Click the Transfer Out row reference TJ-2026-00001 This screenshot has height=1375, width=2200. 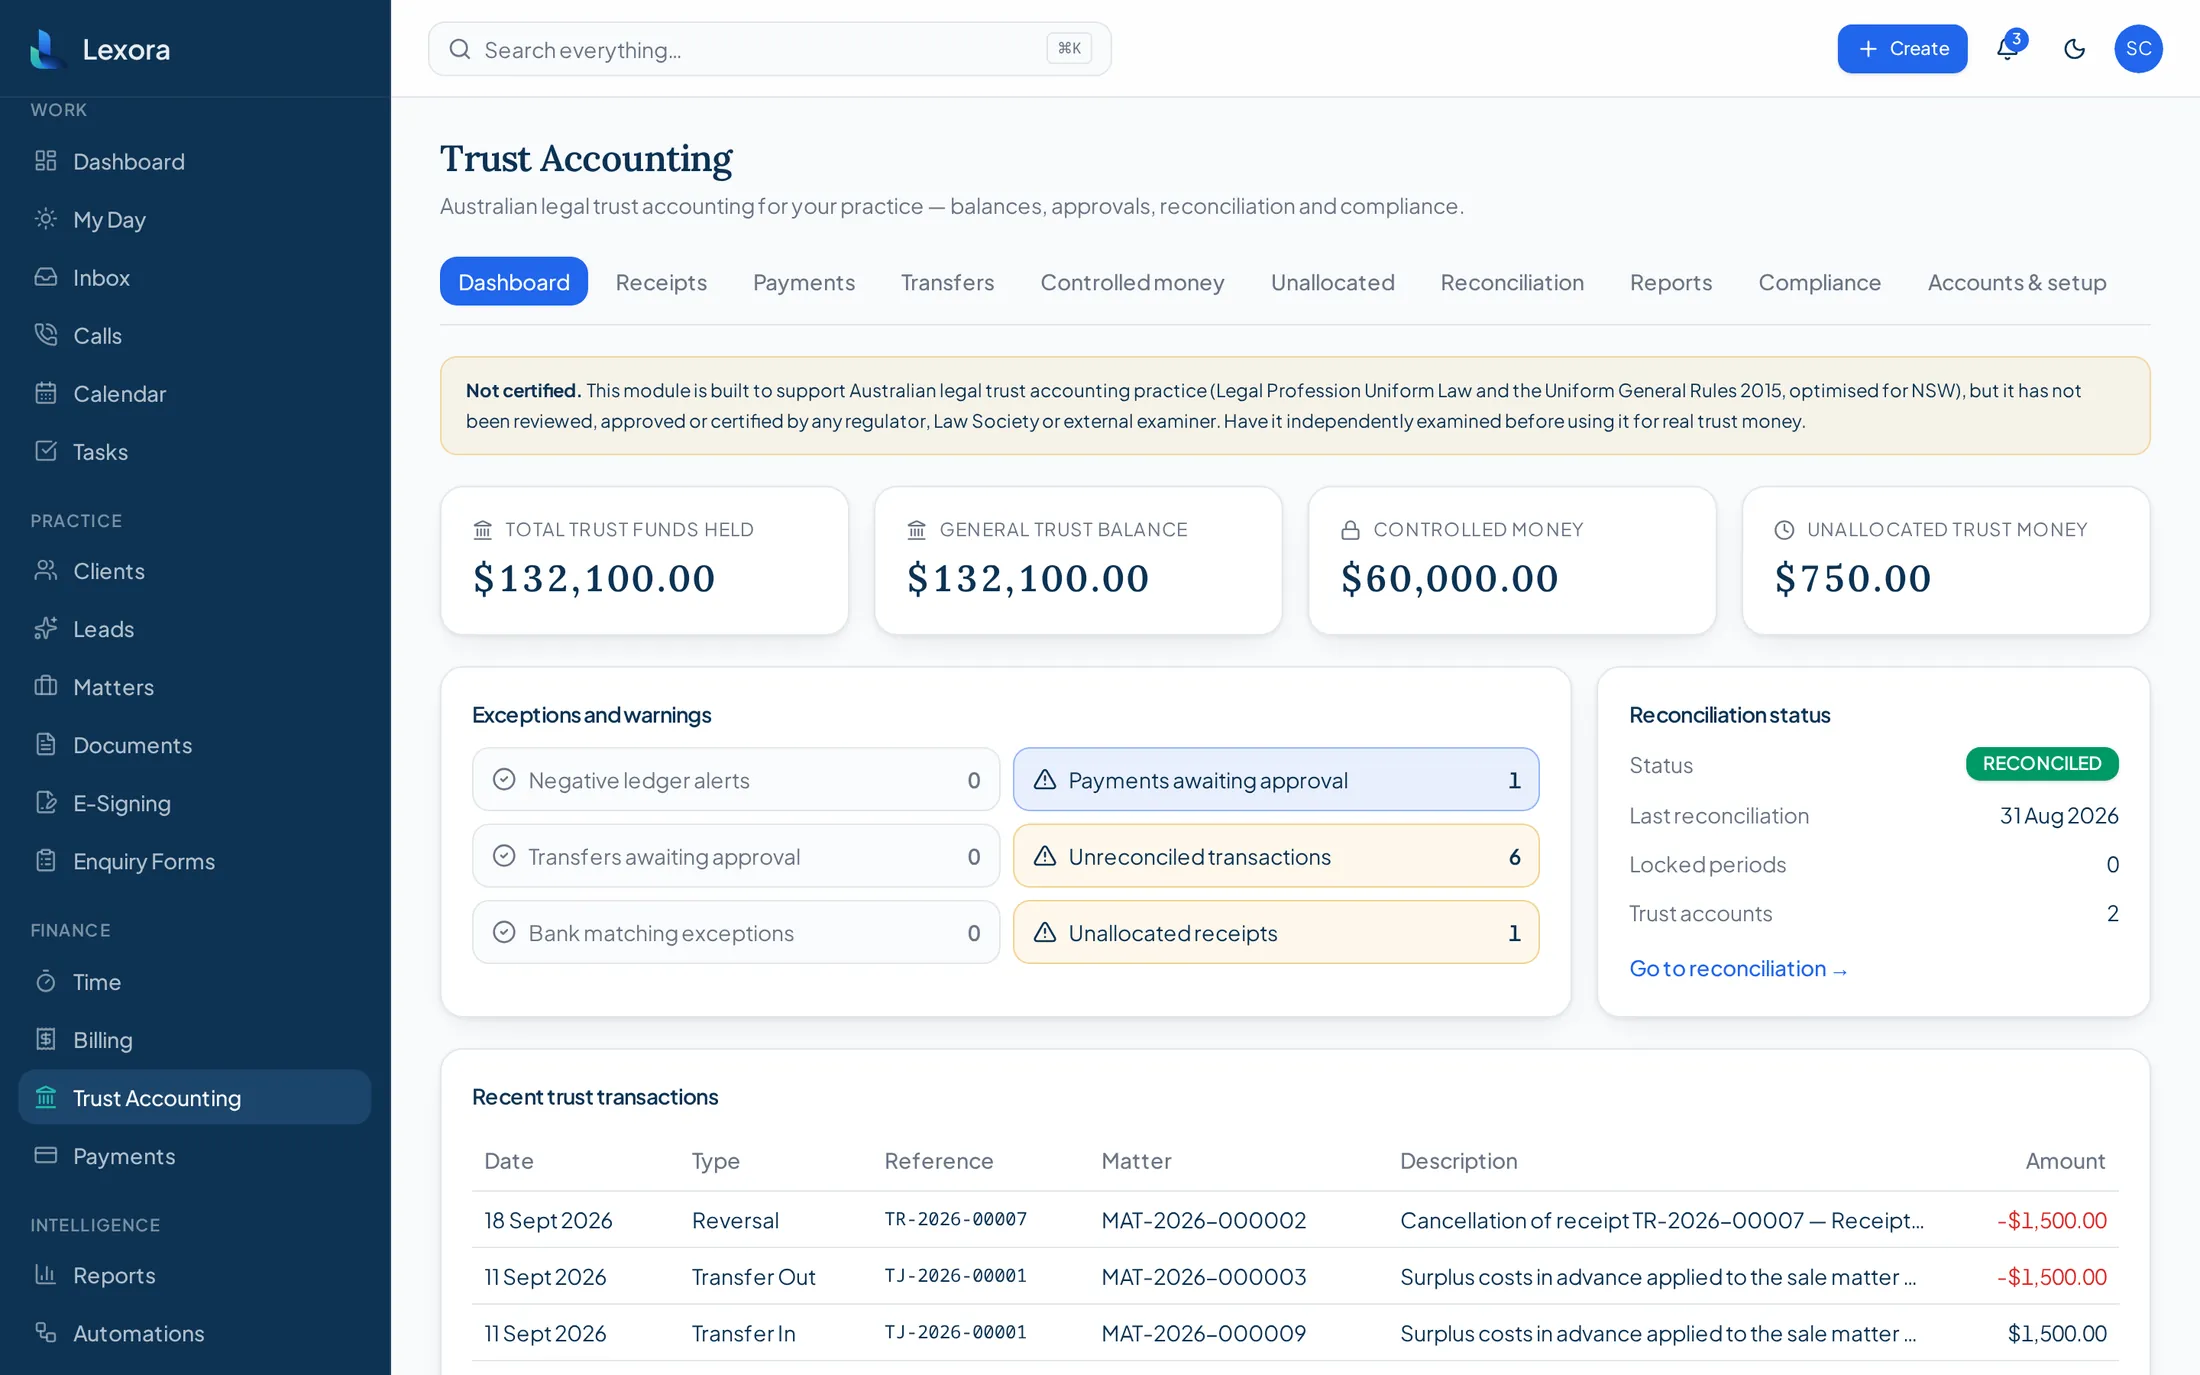click(955, 1276)
